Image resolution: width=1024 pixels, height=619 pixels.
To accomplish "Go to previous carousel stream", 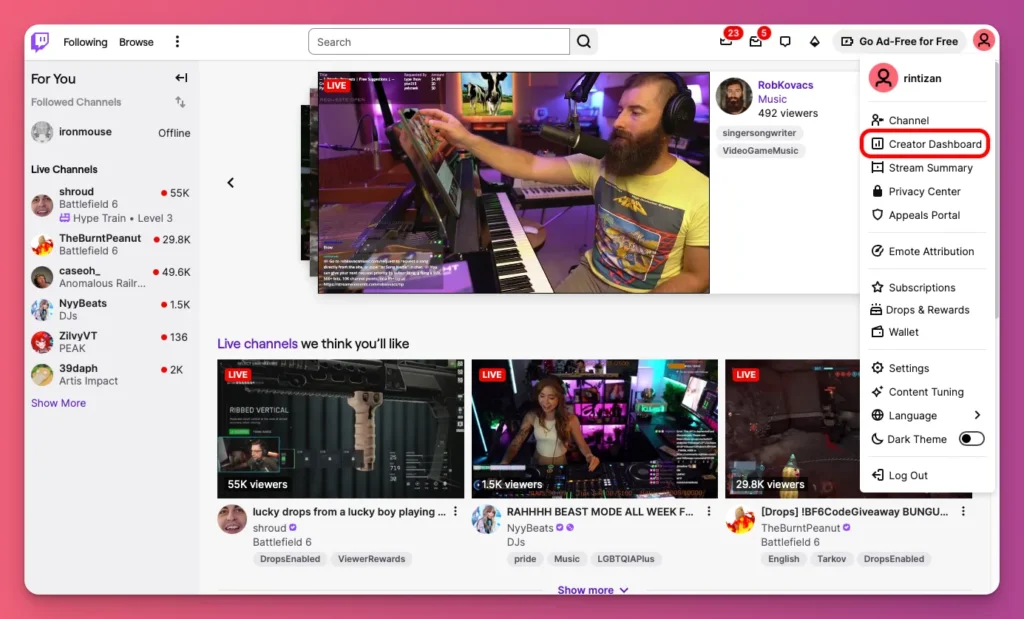I will point(231,183).
